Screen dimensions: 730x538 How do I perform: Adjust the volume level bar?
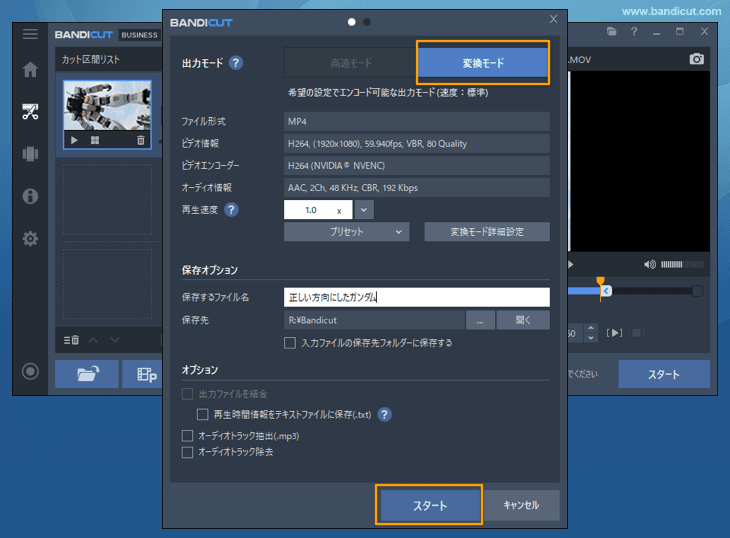point(682,264)
